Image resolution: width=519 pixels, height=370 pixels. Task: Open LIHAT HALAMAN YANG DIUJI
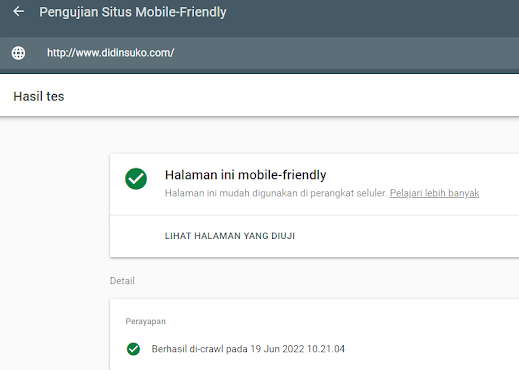pos(230,236)
